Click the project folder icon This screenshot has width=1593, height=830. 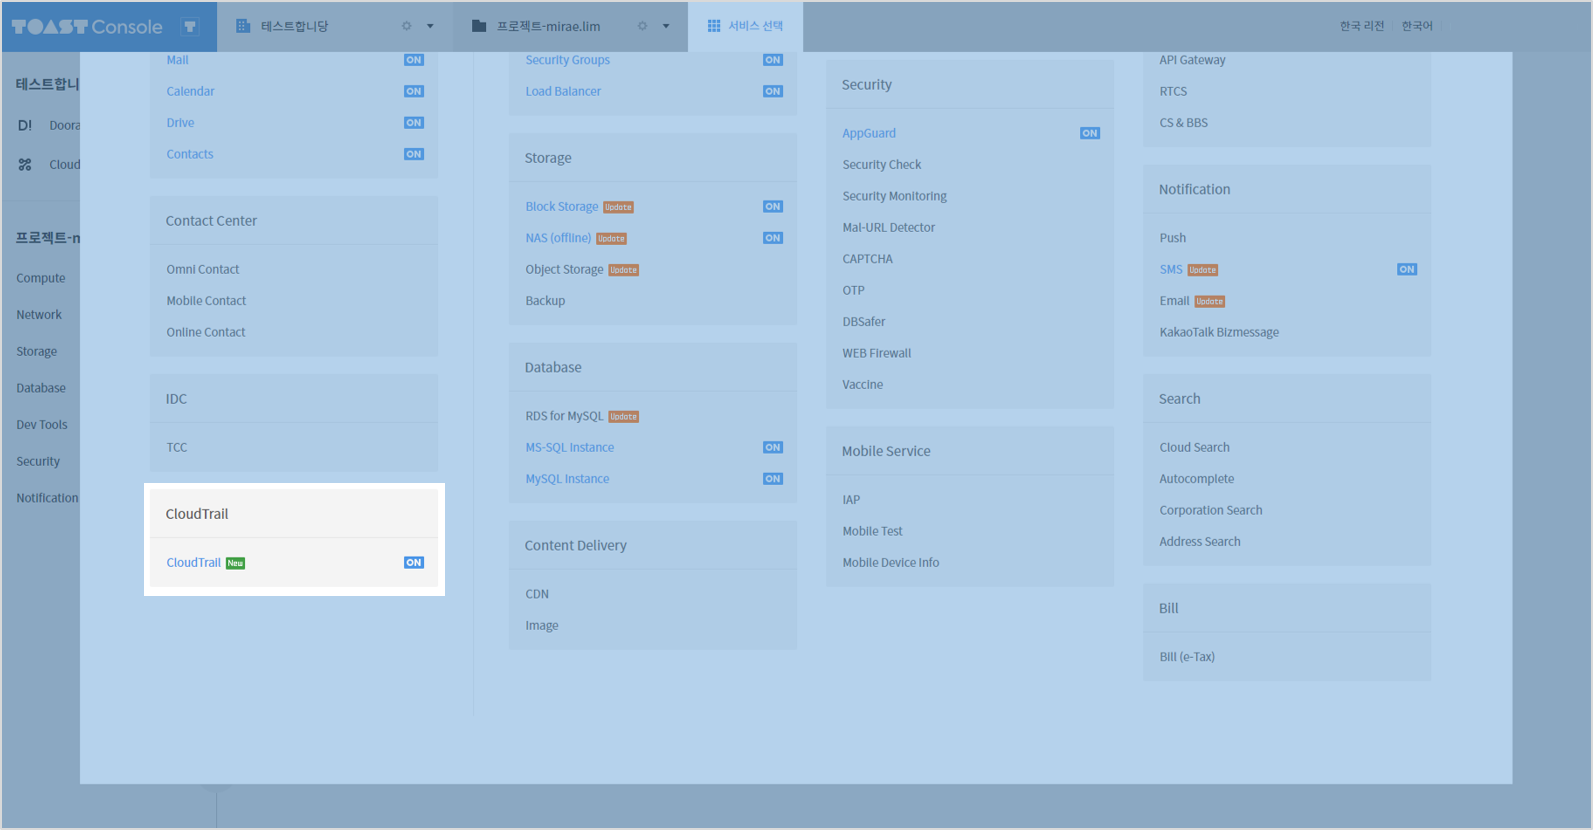click(x=479, y=26)
